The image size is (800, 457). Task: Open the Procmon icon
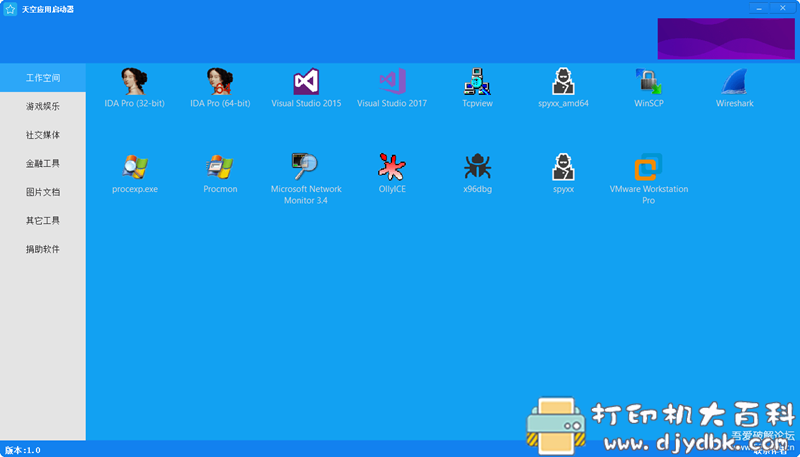click(220, 167)
